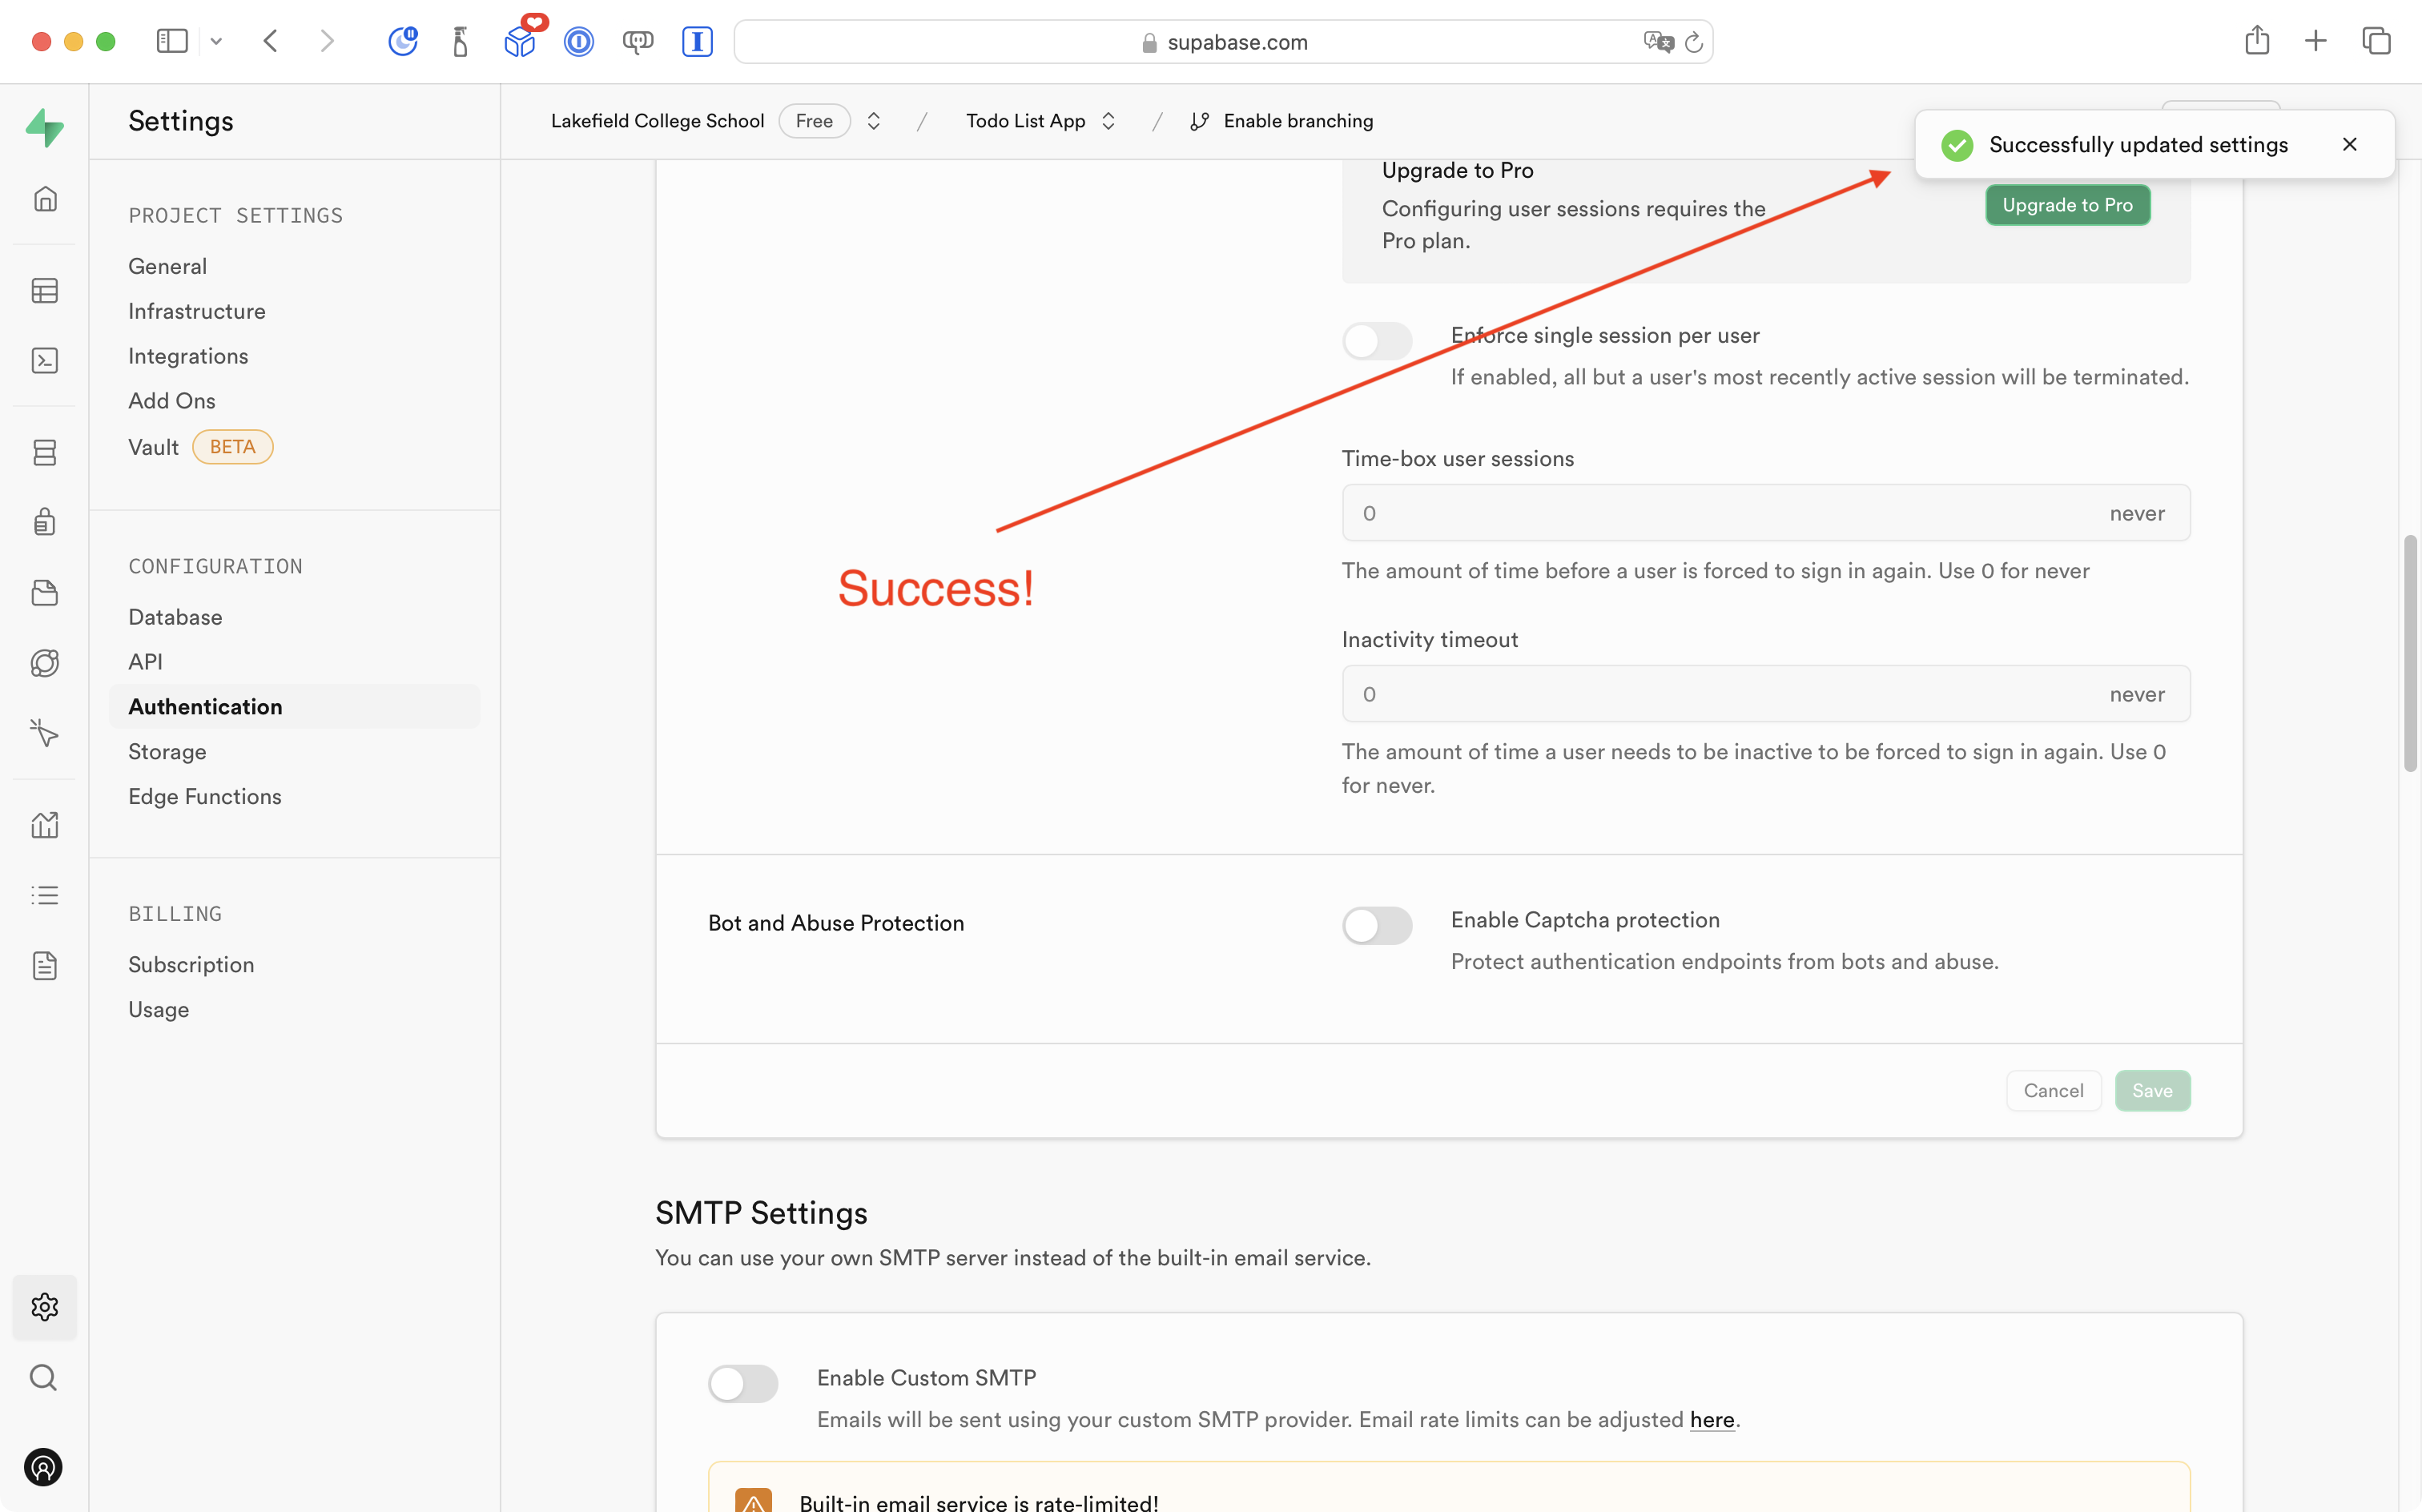Image resolution: width=2422 pixels, height=1512 pixels.
Task: Open the Edge Functions sidebar icon
Action: 45,663
